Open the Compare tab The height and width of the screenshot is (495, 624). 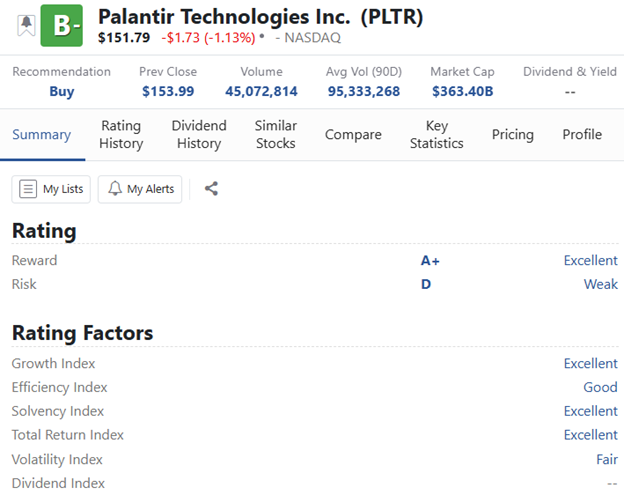tap(353, 134)
